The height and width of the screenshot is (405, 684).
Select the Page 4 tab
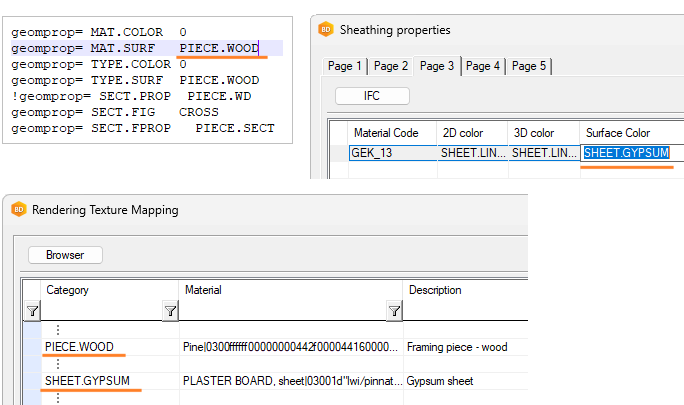(482, 66)
